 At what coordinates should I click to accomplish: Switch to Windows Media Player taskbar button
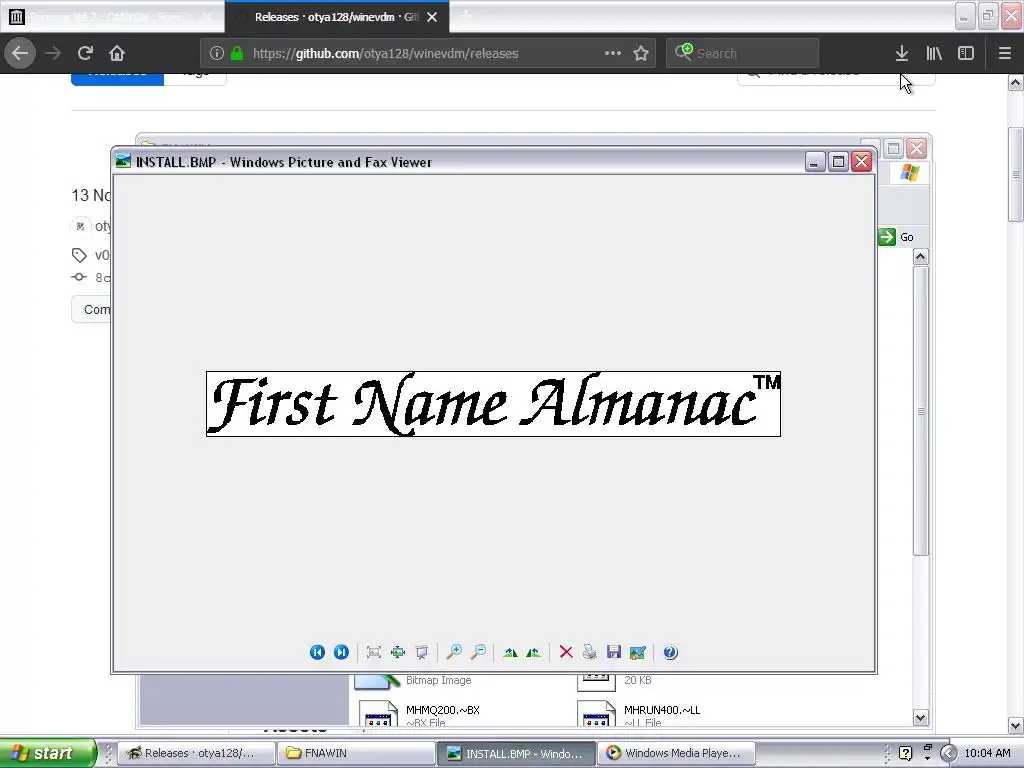[677, 753]
